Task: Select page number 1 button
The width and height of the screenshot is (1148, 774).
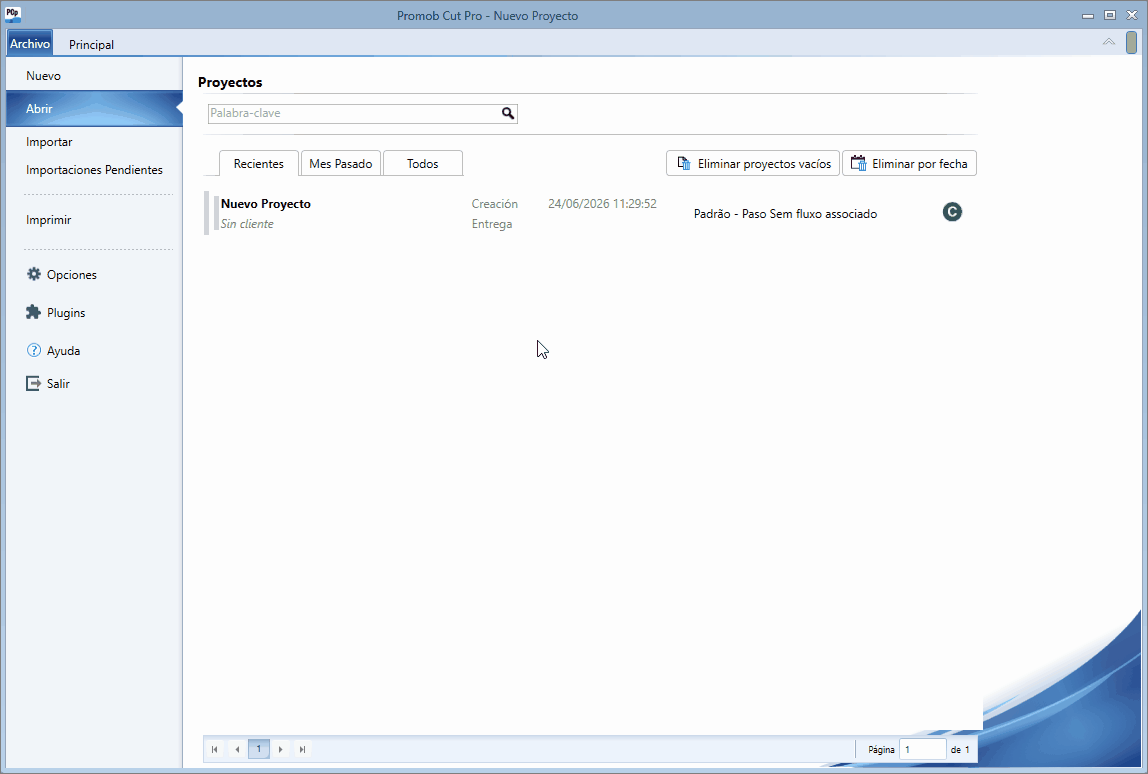Action: coord(258,749)
